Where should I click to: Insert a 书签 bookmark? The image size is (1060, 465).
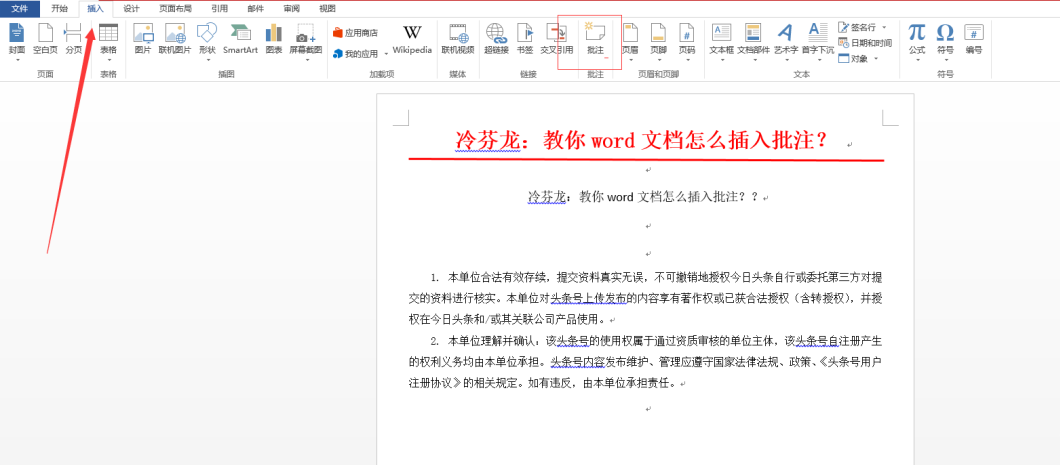click(525, 39)
